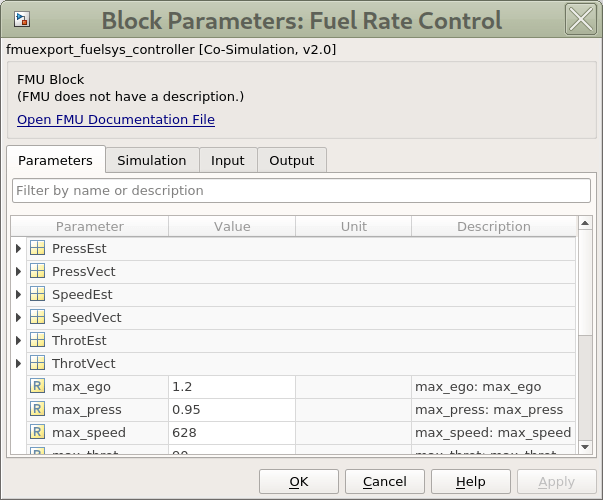Expand the SpeedVect tree row
This screenshot has height=500, width=603.
click(x=18, y=317)
